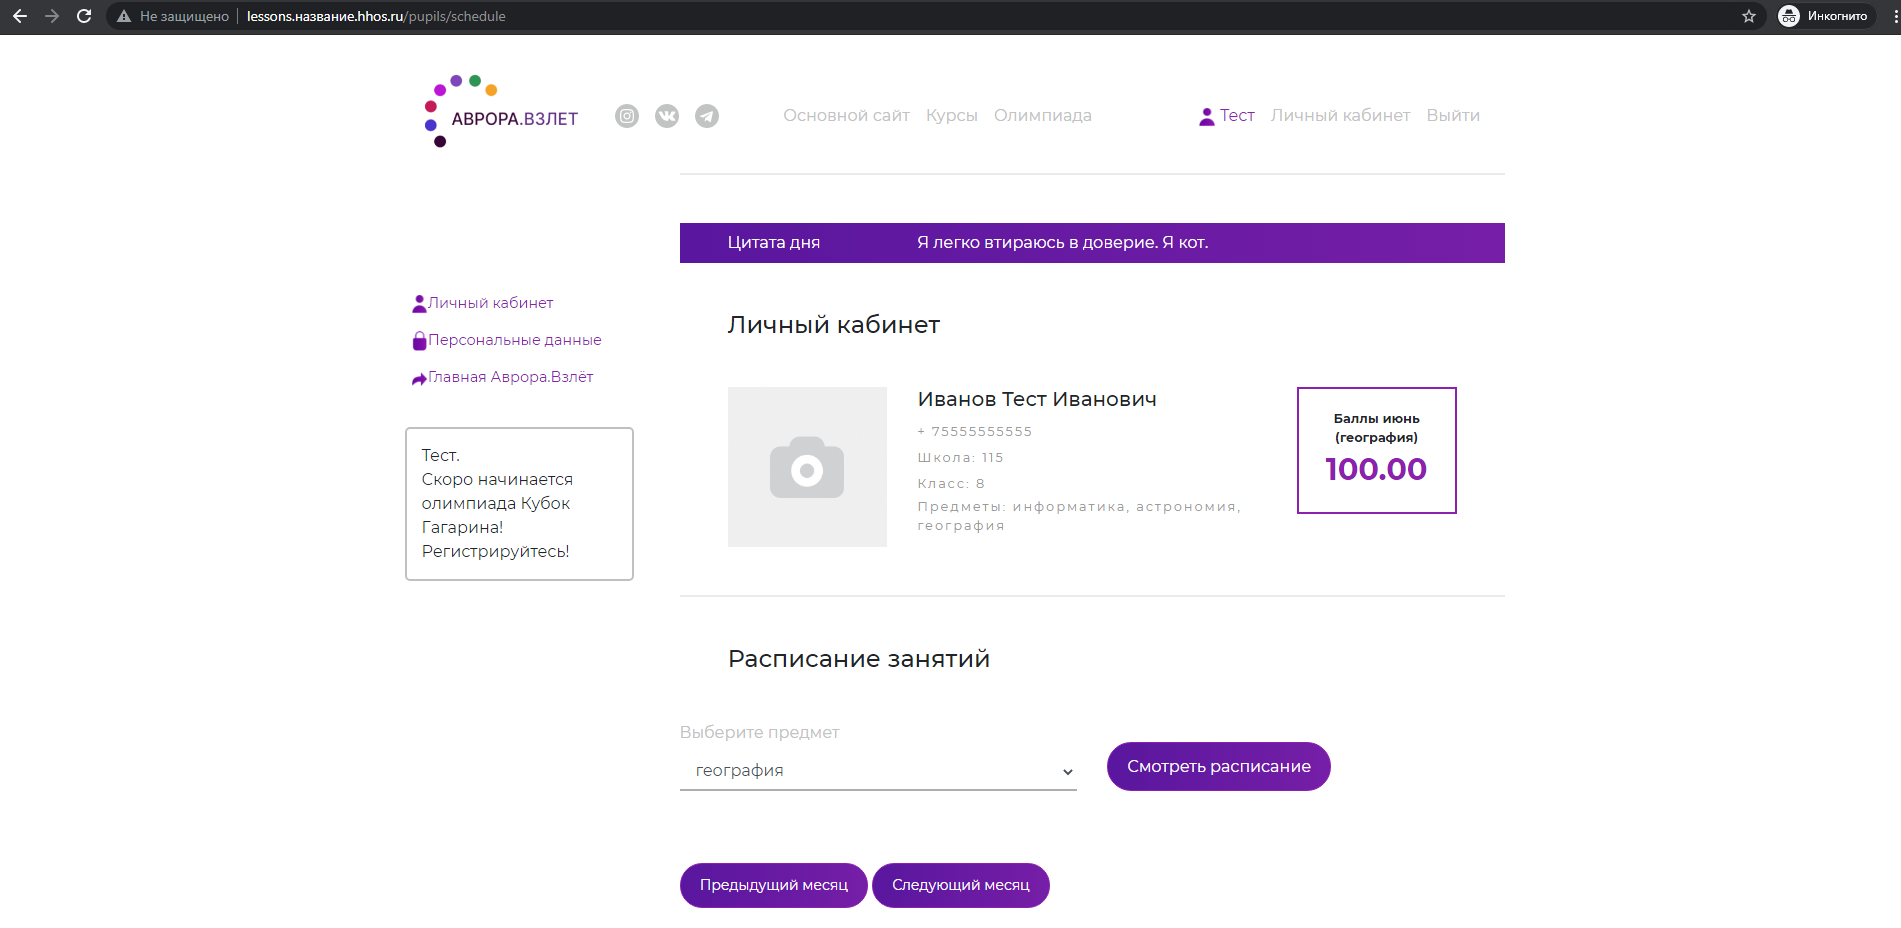Image resolution: width=1901 pixels, height=928 pixels.
Task: Bookmark this page with the star icon
Action: pyautogui.click(x=1749, y=16)
